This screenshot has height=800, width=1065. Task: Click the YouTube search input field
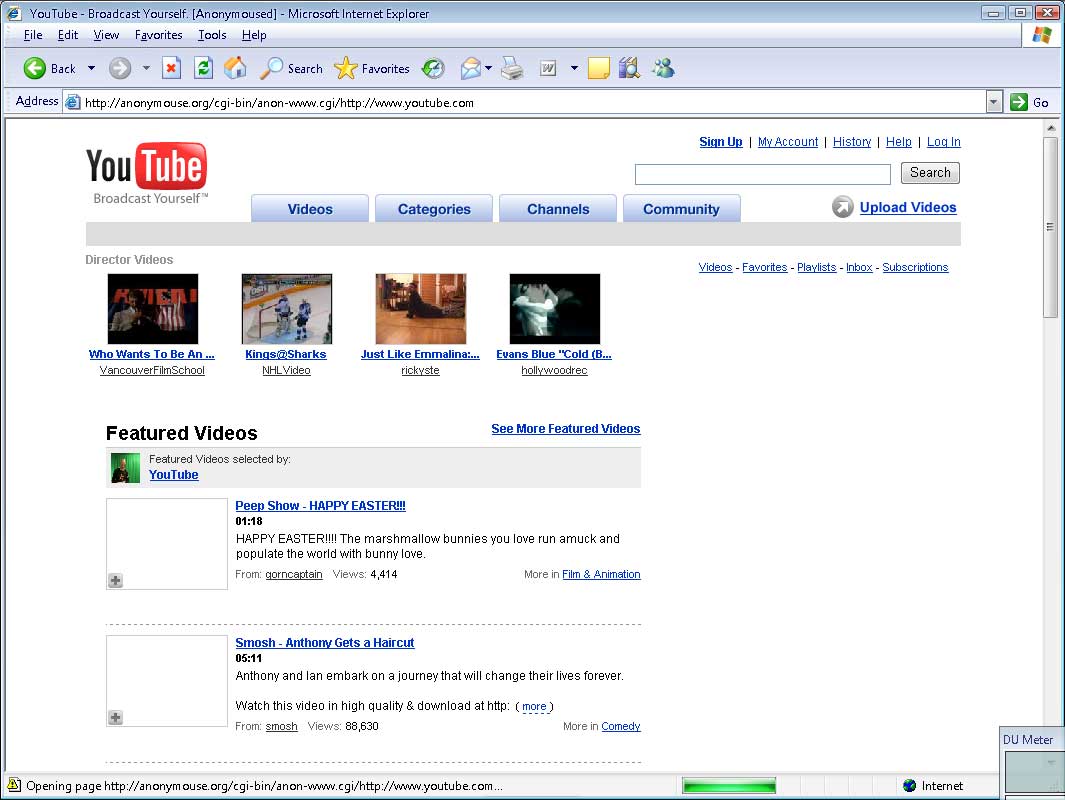tap(762, 174)
